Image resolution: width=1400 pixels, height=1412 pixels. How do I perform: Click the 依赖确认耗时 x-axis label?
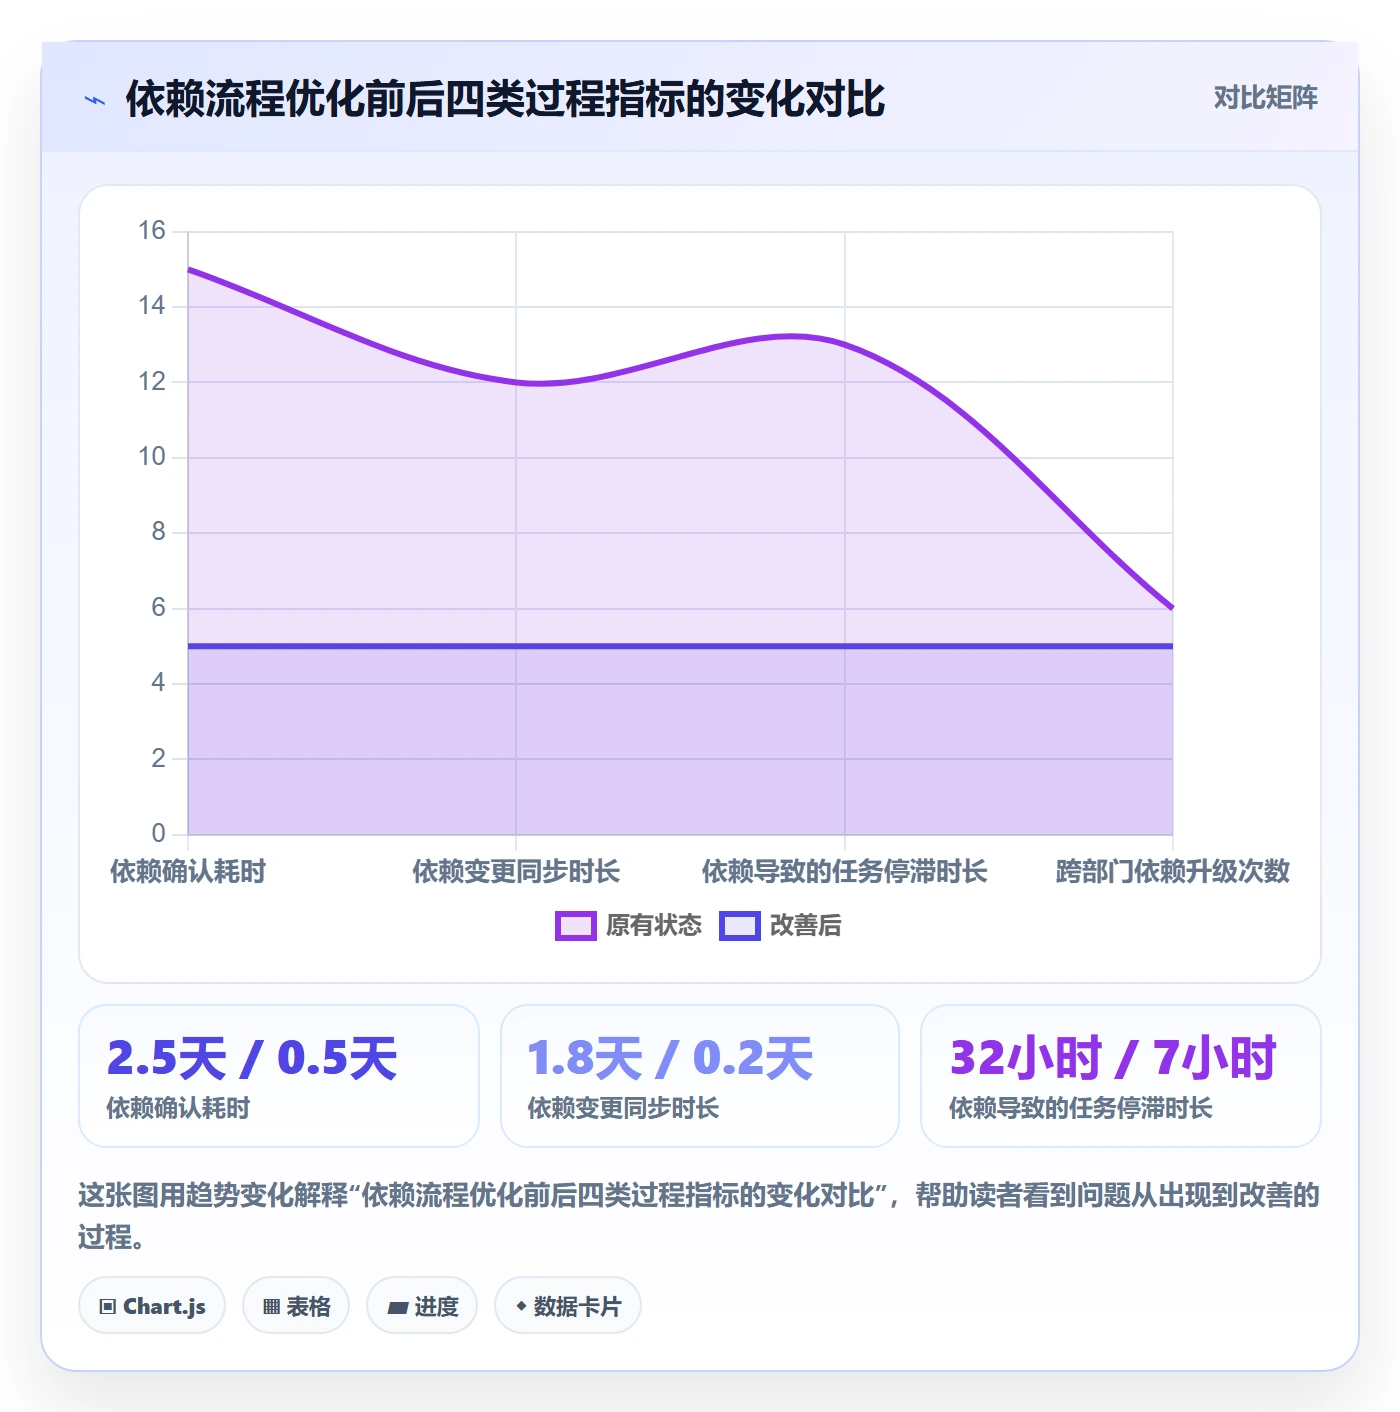188,872
